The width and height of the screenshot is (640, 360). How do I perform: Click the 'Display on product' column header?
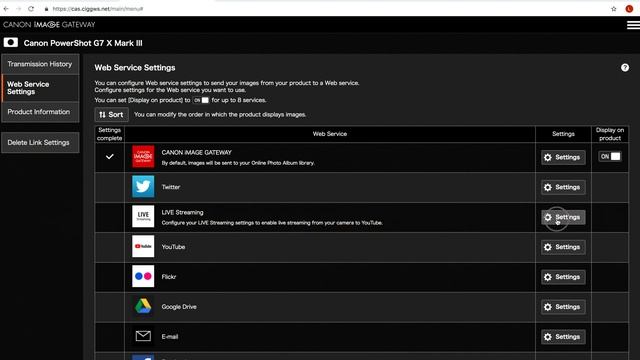click(610, 134)
